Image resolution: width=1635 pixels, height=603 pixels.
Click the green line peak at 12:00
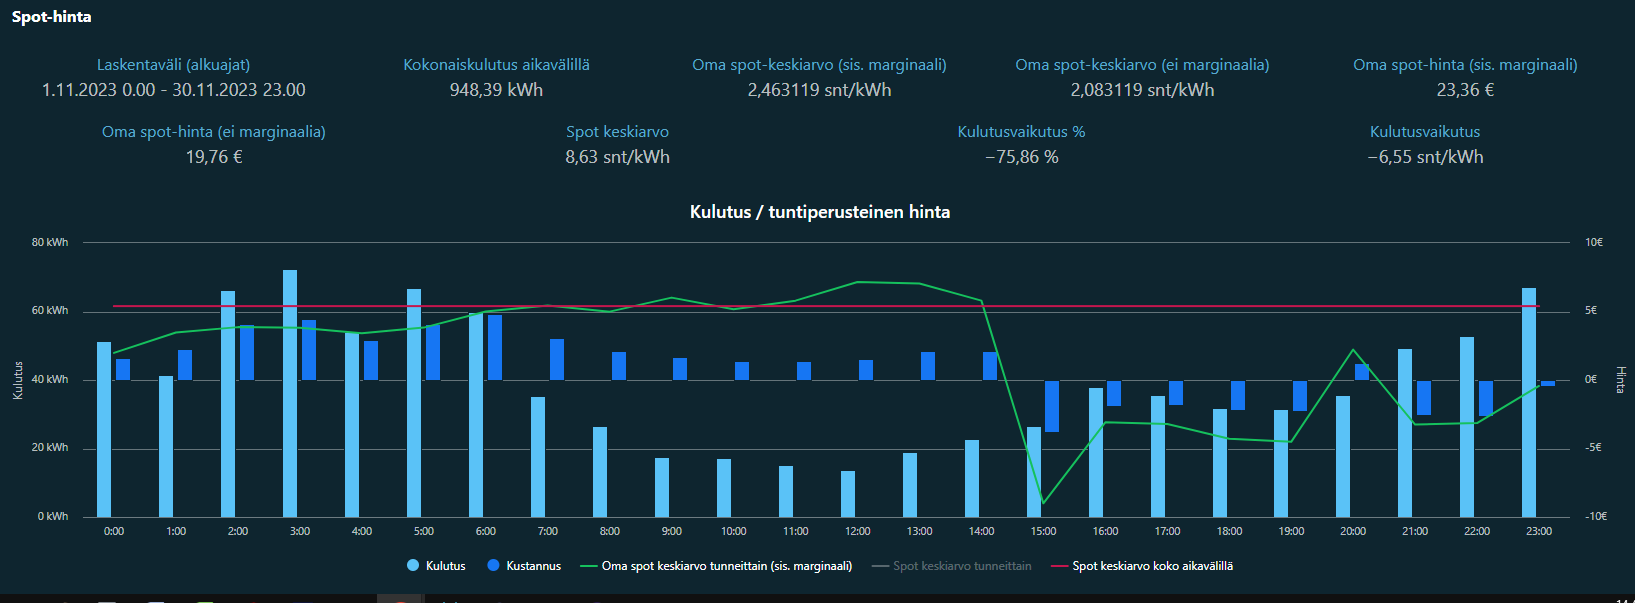point(858,282)
